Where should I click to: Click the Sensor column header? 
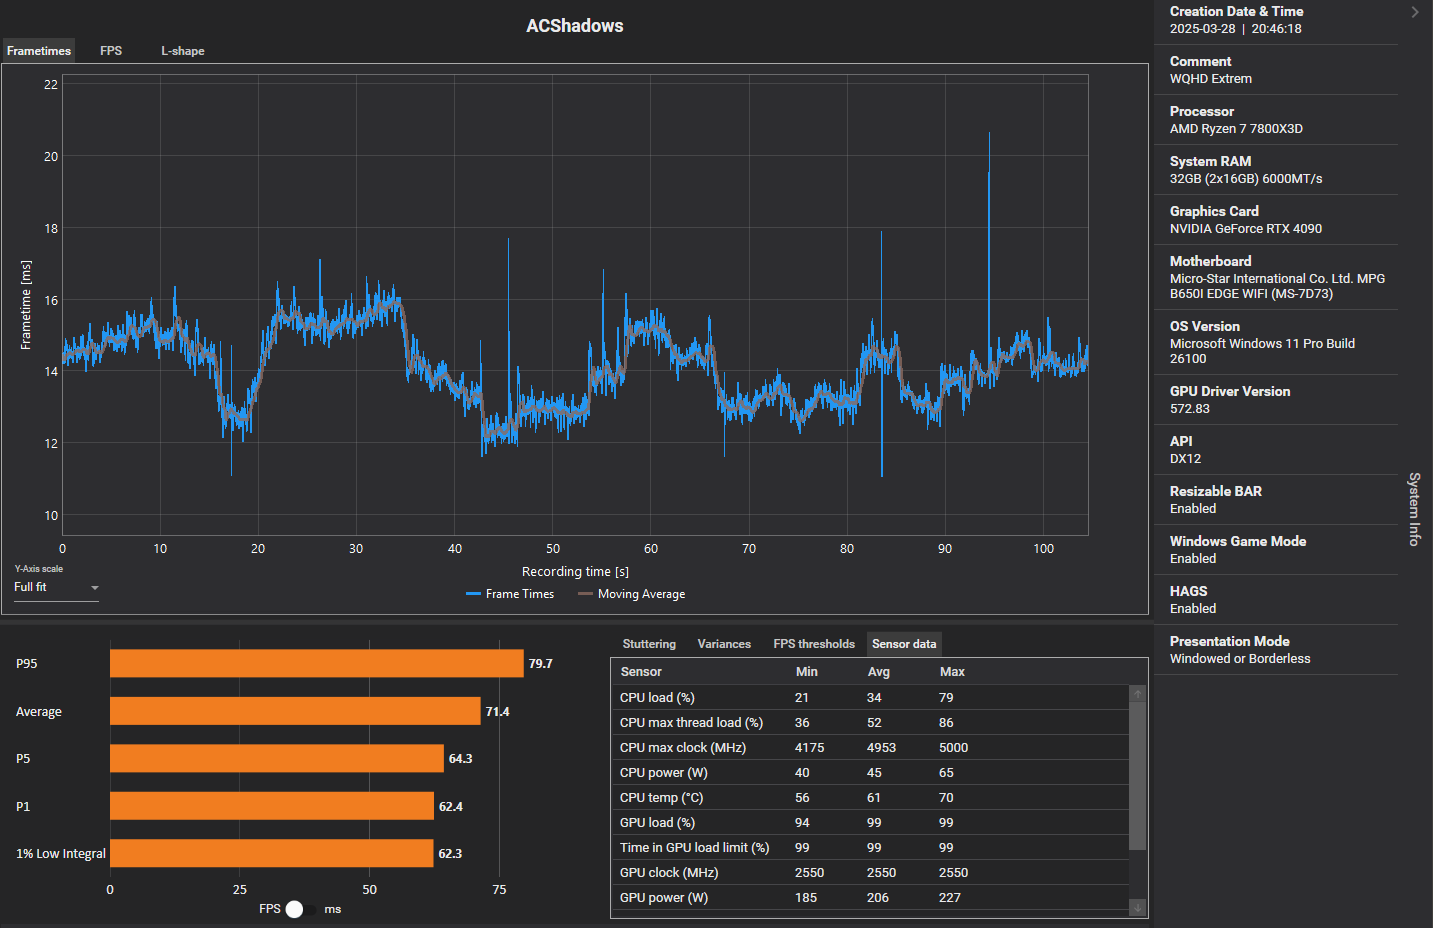(x=641, y=672)
